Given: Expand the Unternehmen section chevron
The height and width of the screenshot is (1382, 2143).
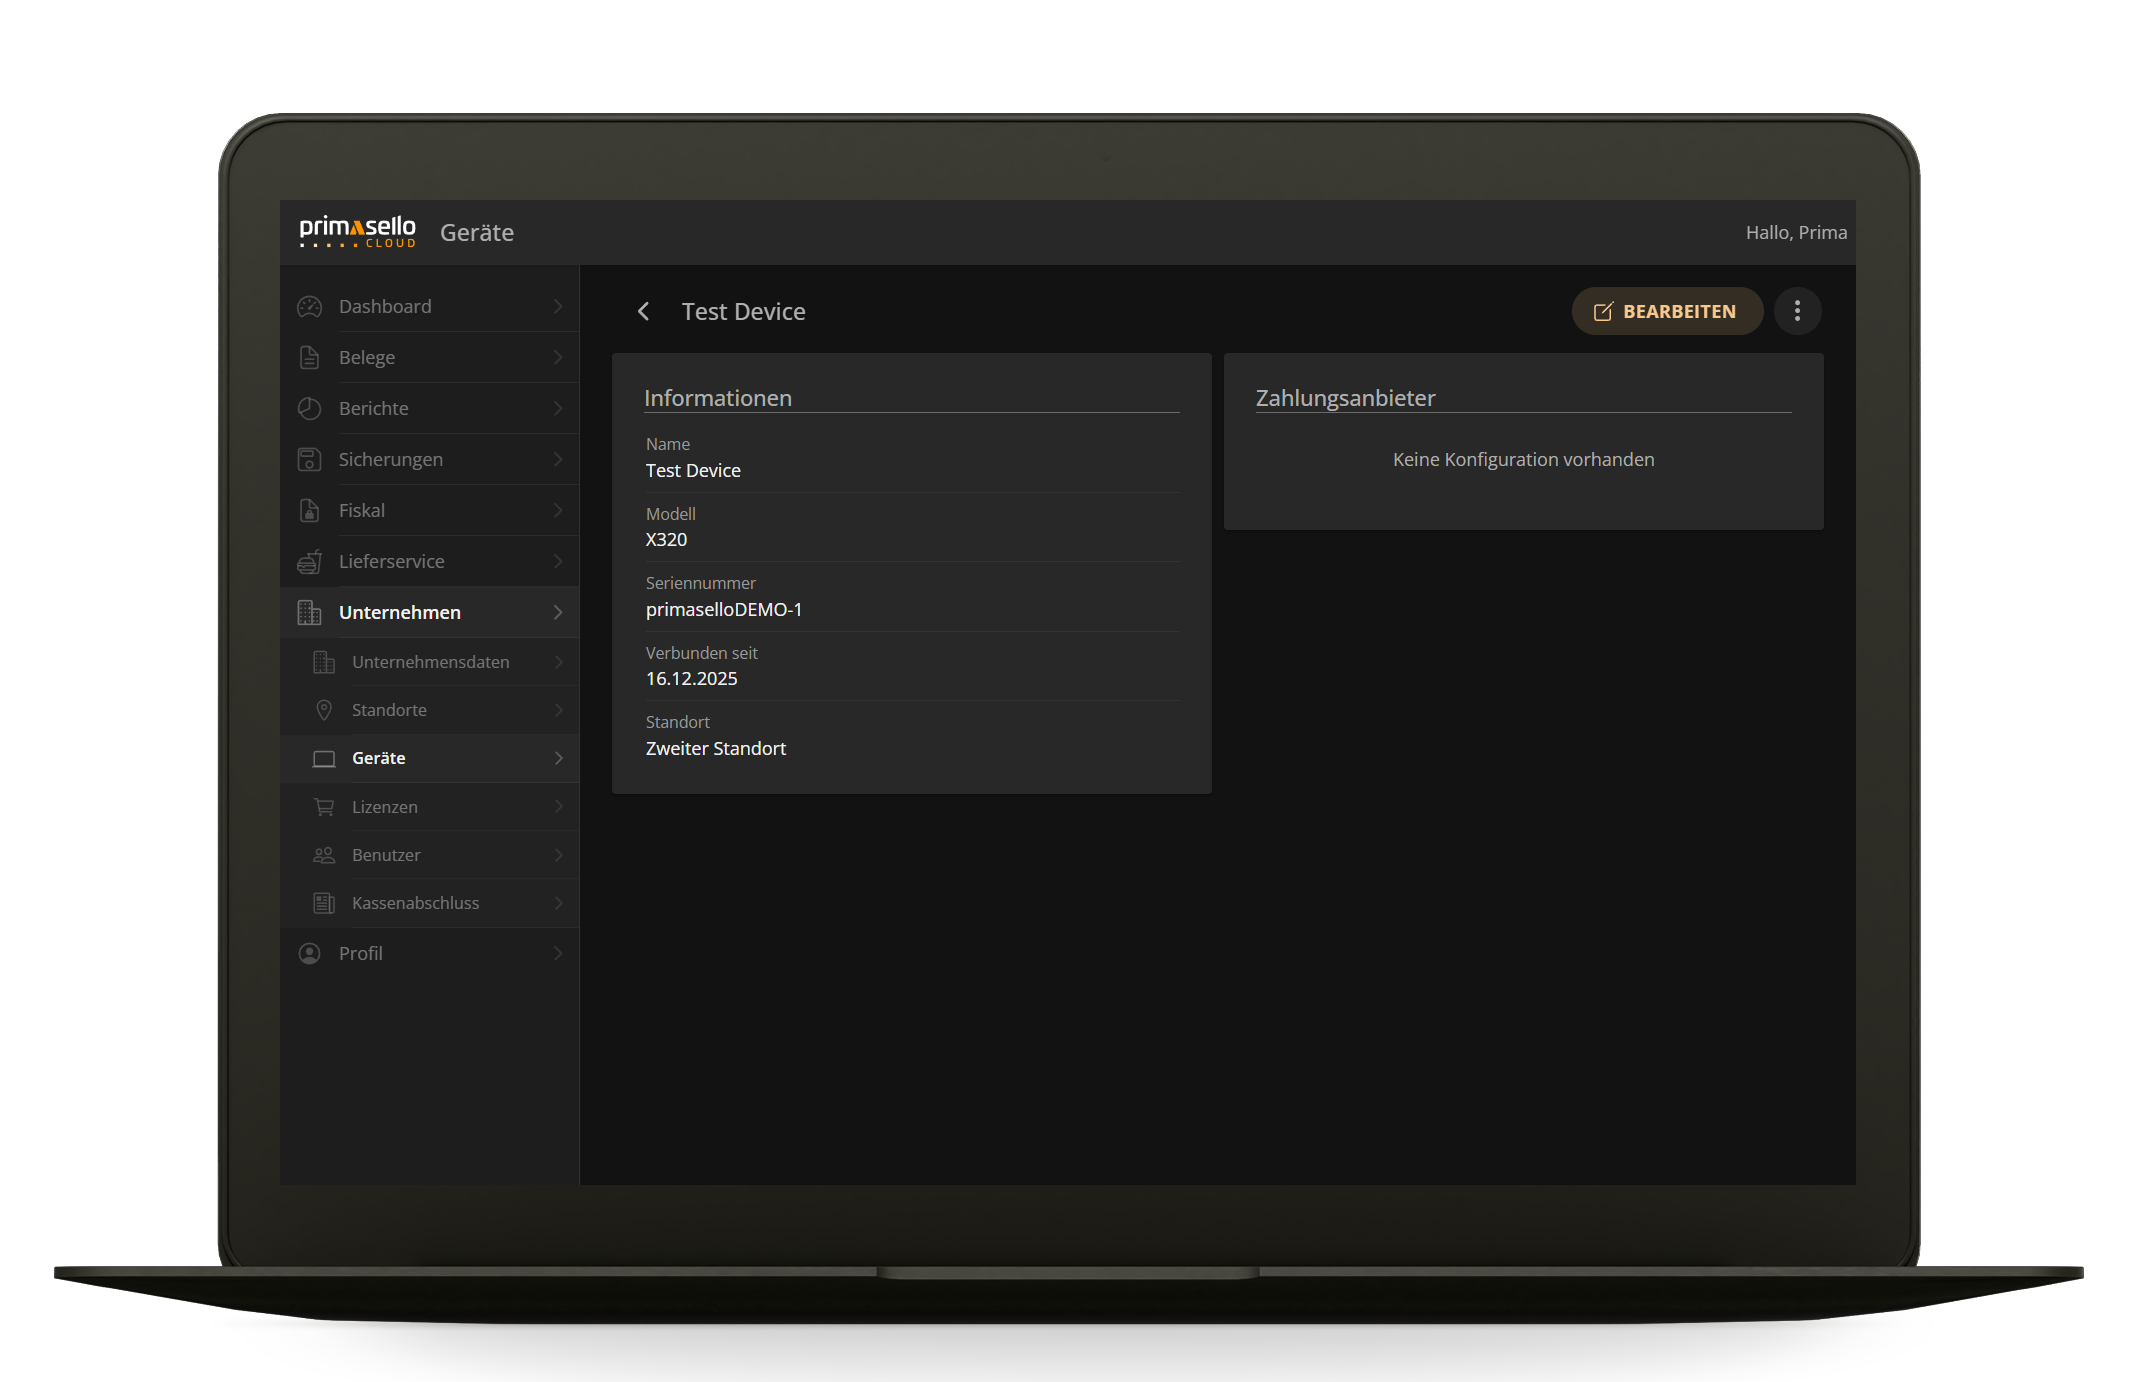Looking at the screenshot, I should (x=558, y=612).
